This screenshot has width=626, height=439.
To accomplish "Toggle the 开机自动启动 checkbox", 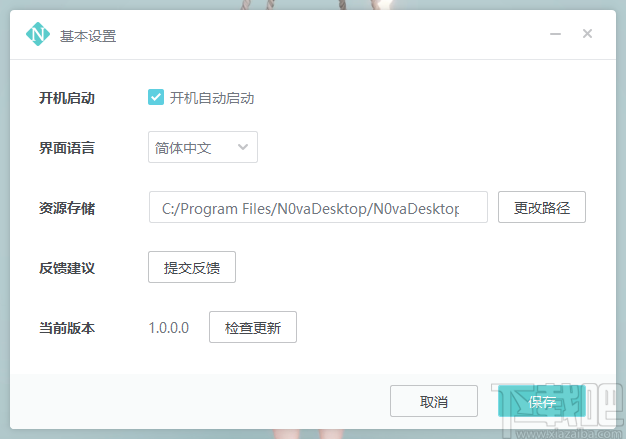I will click(156, 97).
